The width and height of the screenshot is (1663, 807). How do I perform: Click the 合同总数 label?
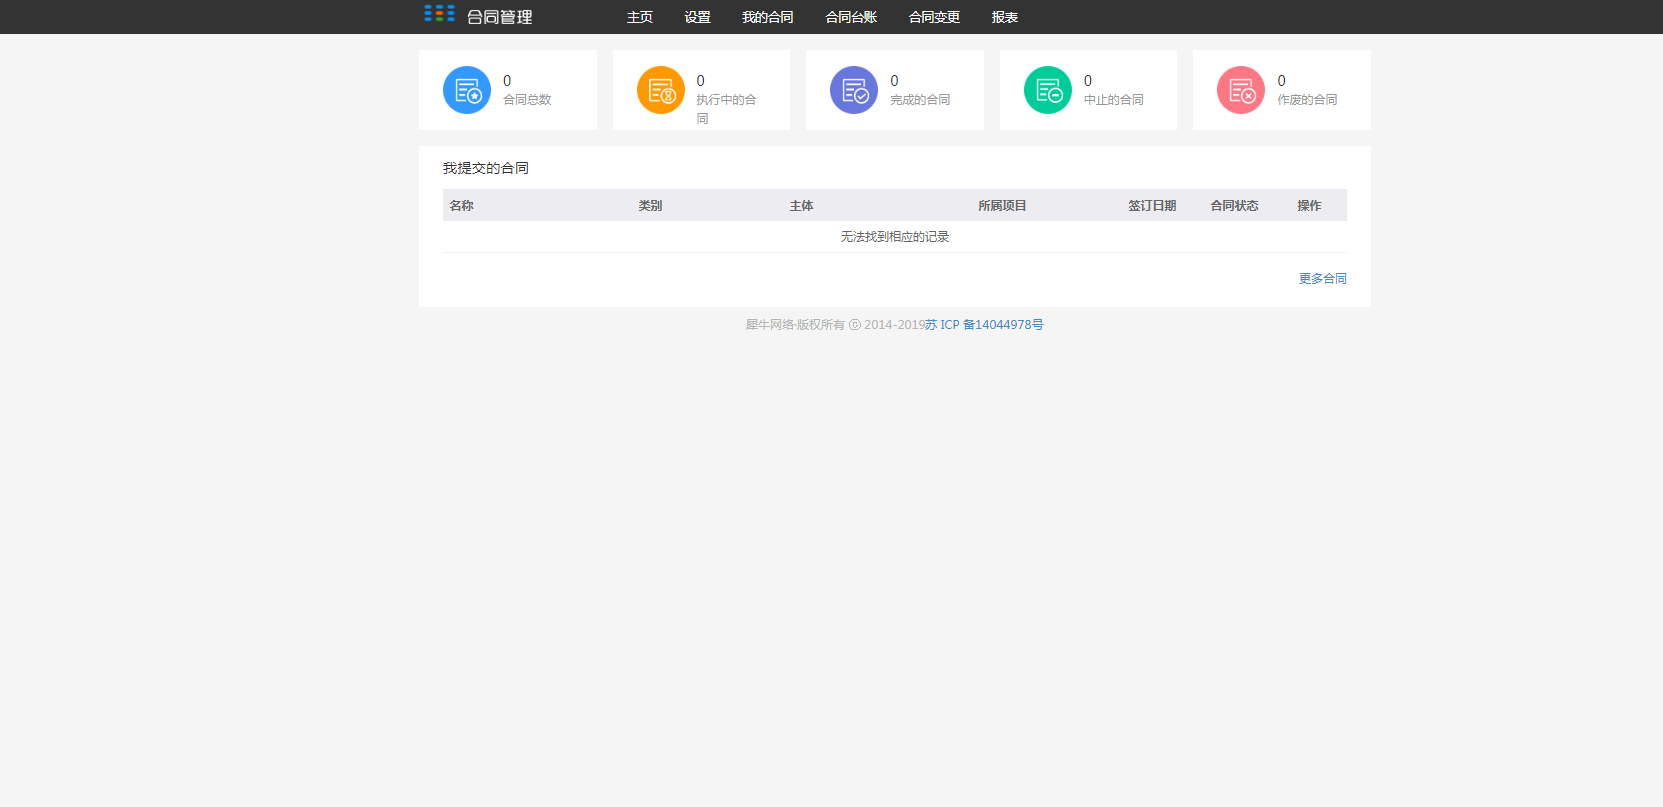527,100
